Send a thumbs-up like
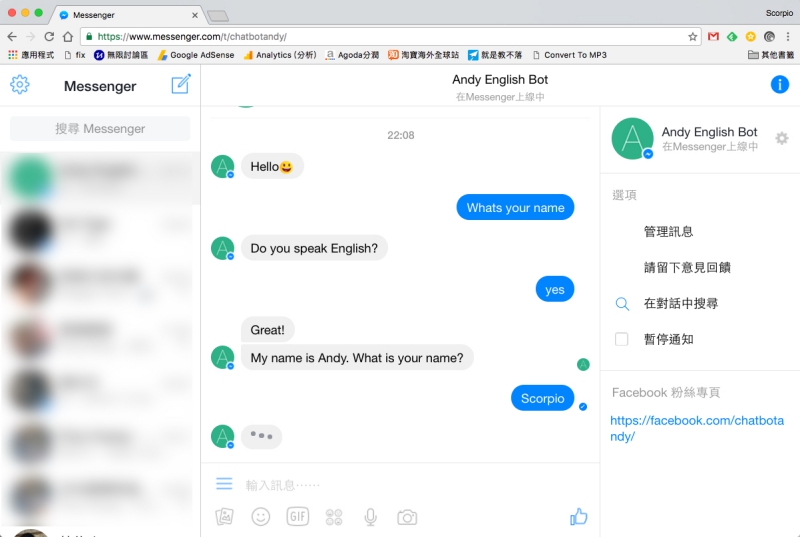Image resolution: width=800 pixels, height=537 pixels. (579, 517)
